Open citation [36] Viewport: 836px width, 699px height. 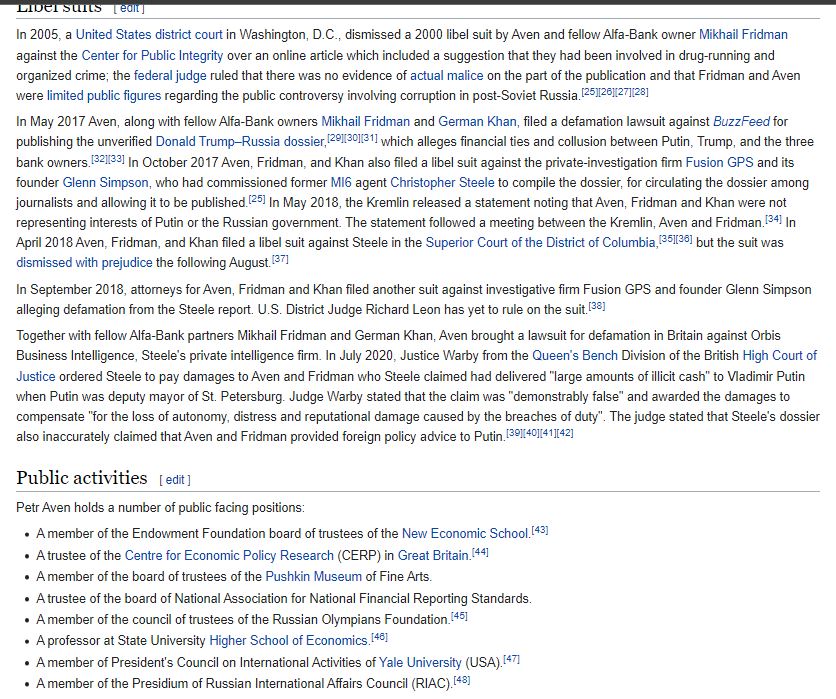[685, 239]
